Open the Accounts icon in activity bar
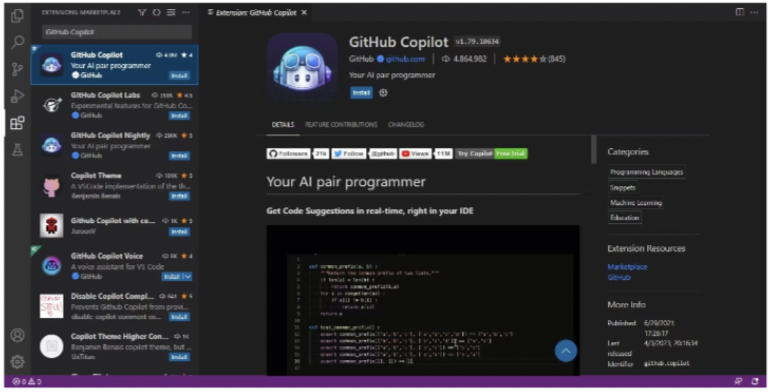770x392 pixels. (x=17, y=335)
